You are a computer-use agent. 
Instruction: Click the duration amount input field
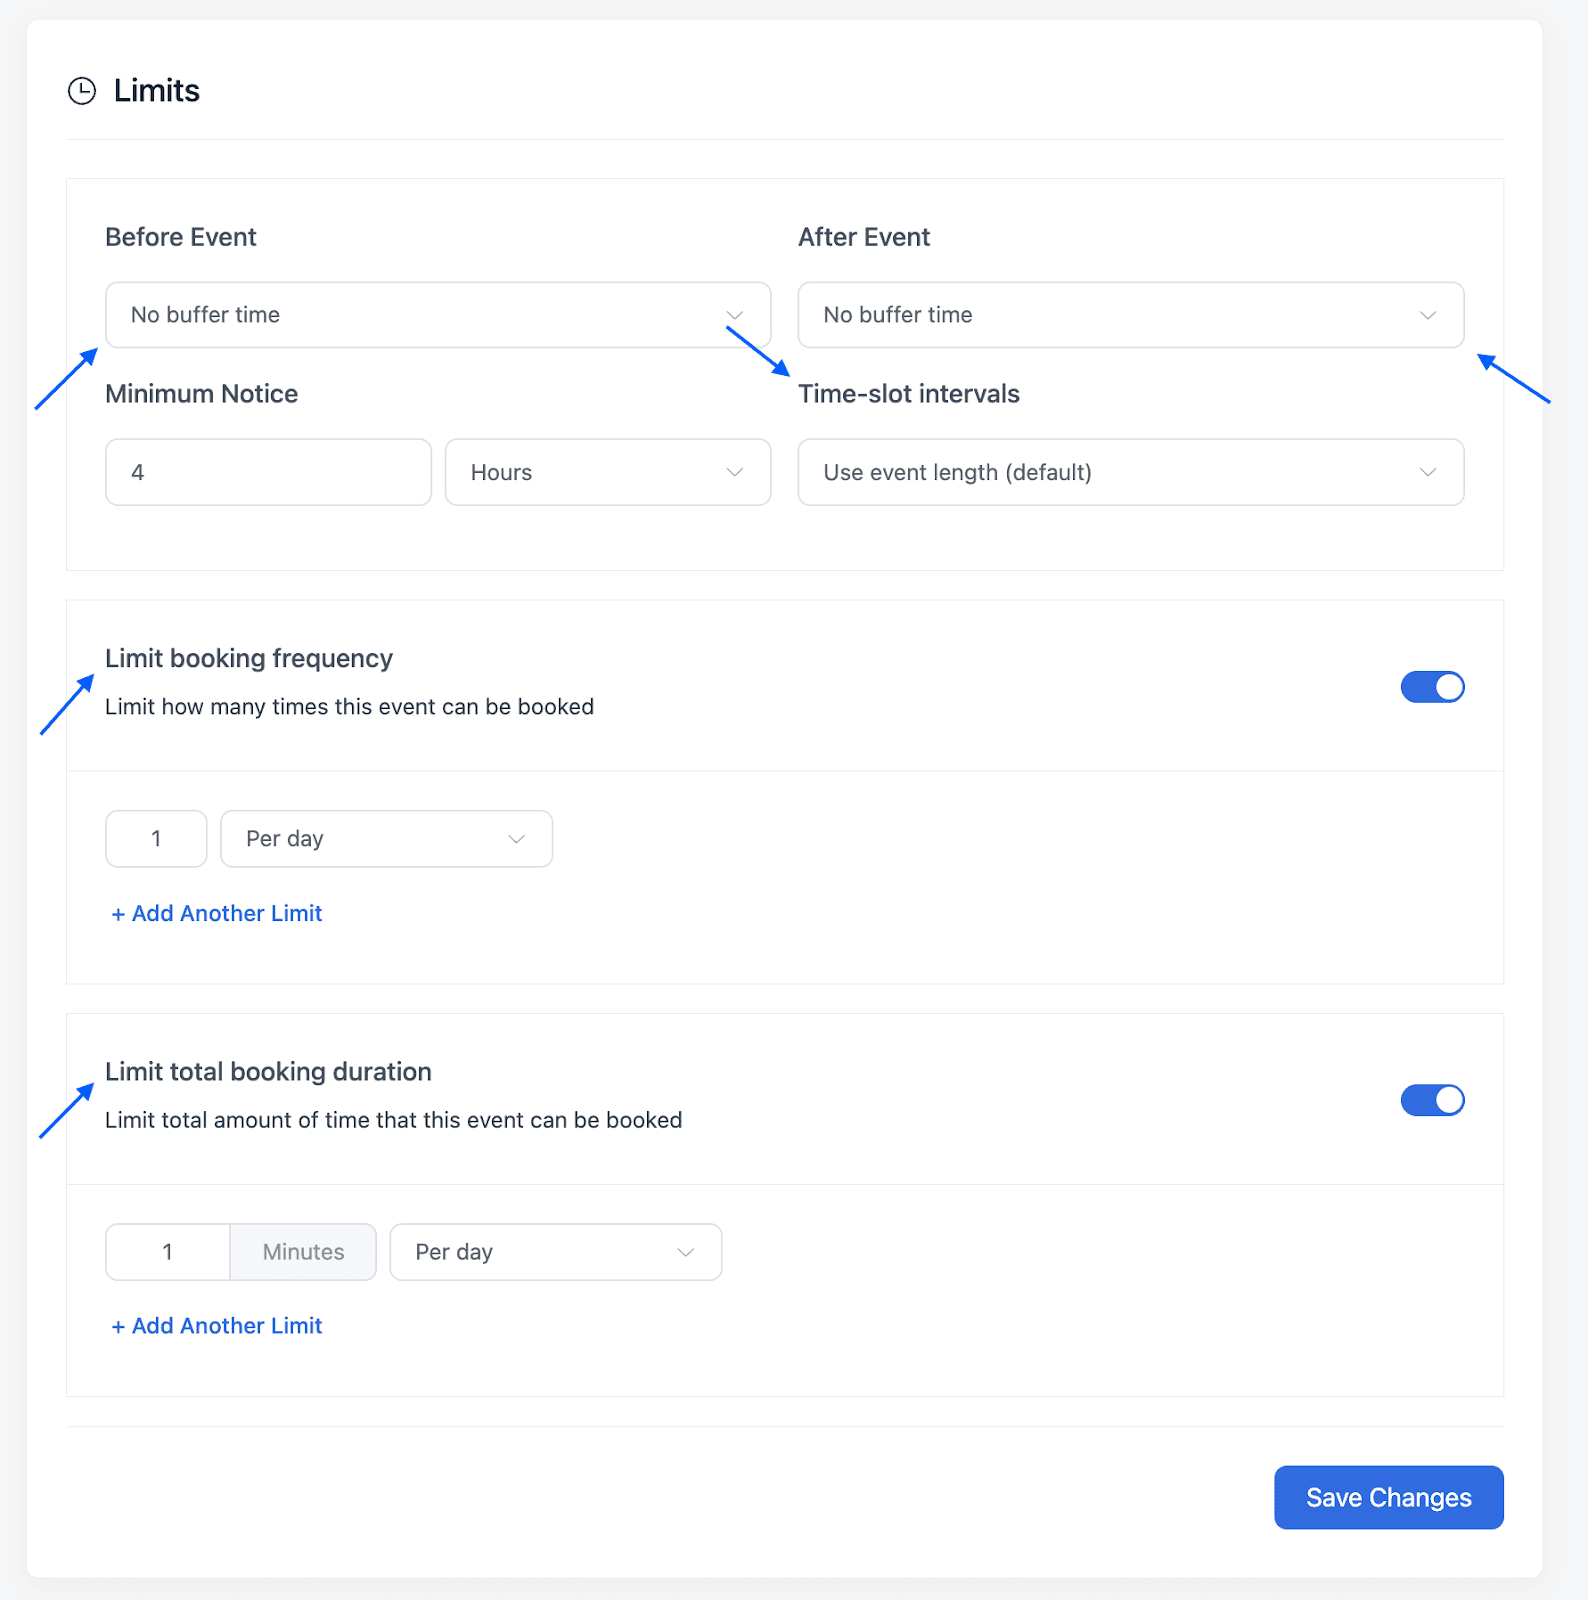pyautogui.click(x=167, y=1251)
